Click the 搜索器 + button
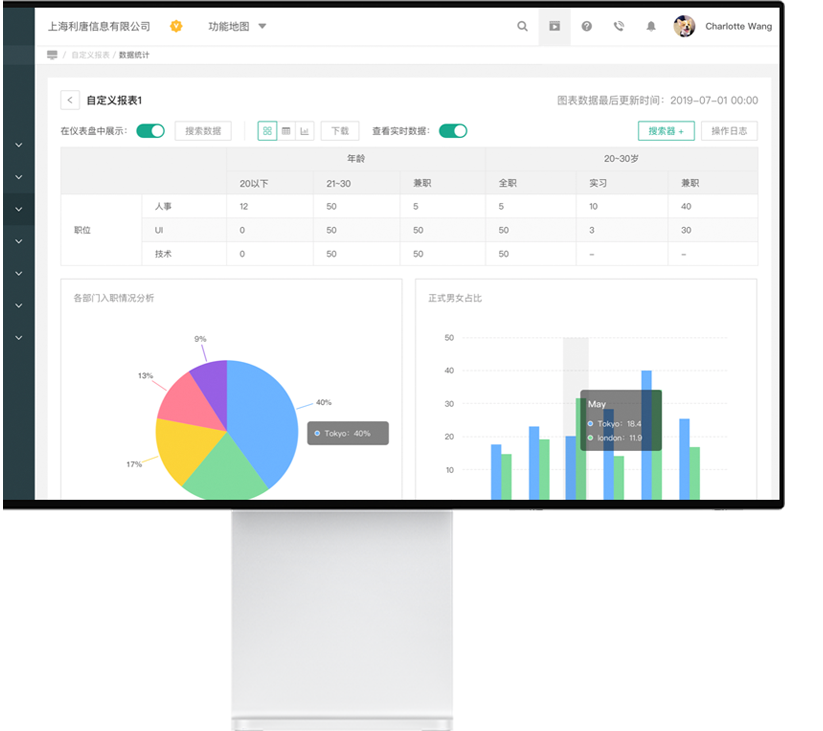 pos(666,131)
